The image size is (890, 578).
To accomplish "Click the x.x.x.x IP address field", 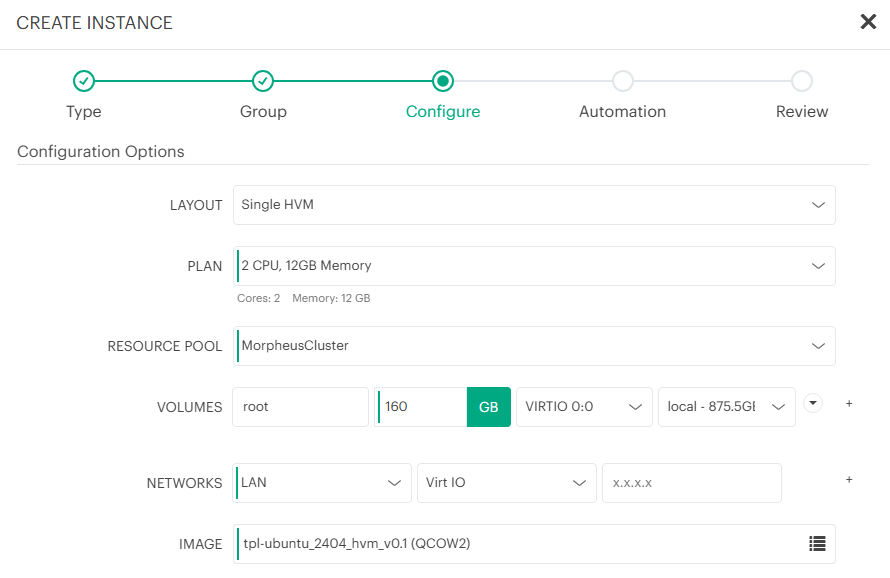I will [692, 483].
